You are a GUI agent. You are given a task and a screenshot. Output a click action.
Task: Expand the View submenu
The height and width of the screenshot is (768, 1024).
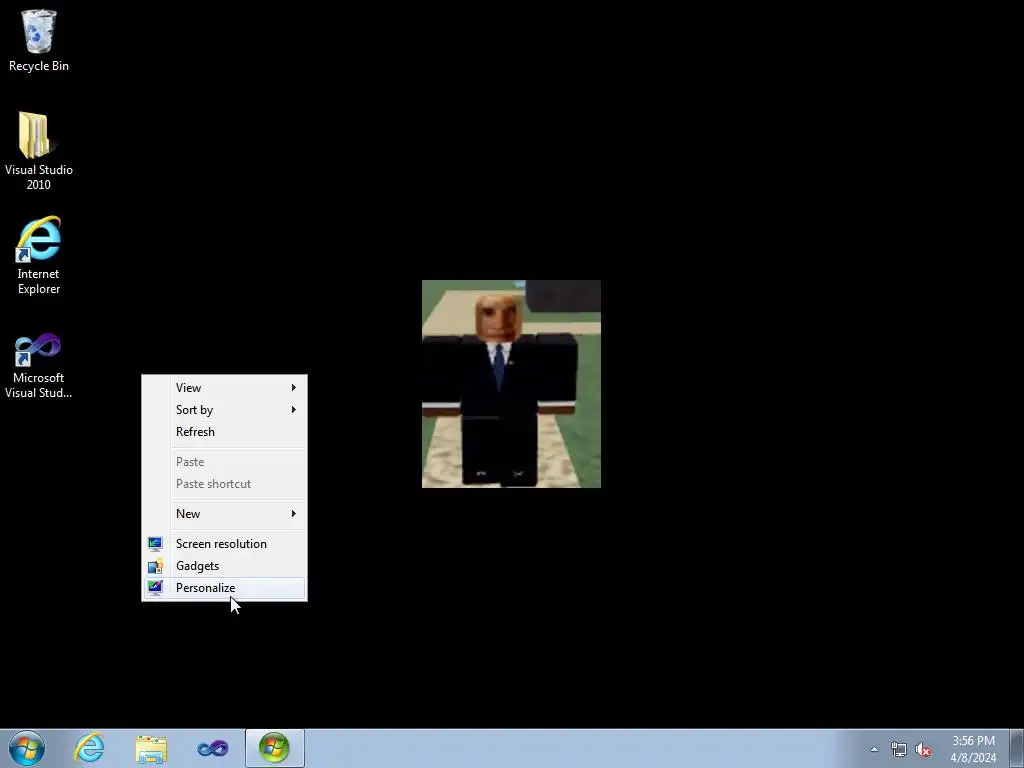pos(224,388)
